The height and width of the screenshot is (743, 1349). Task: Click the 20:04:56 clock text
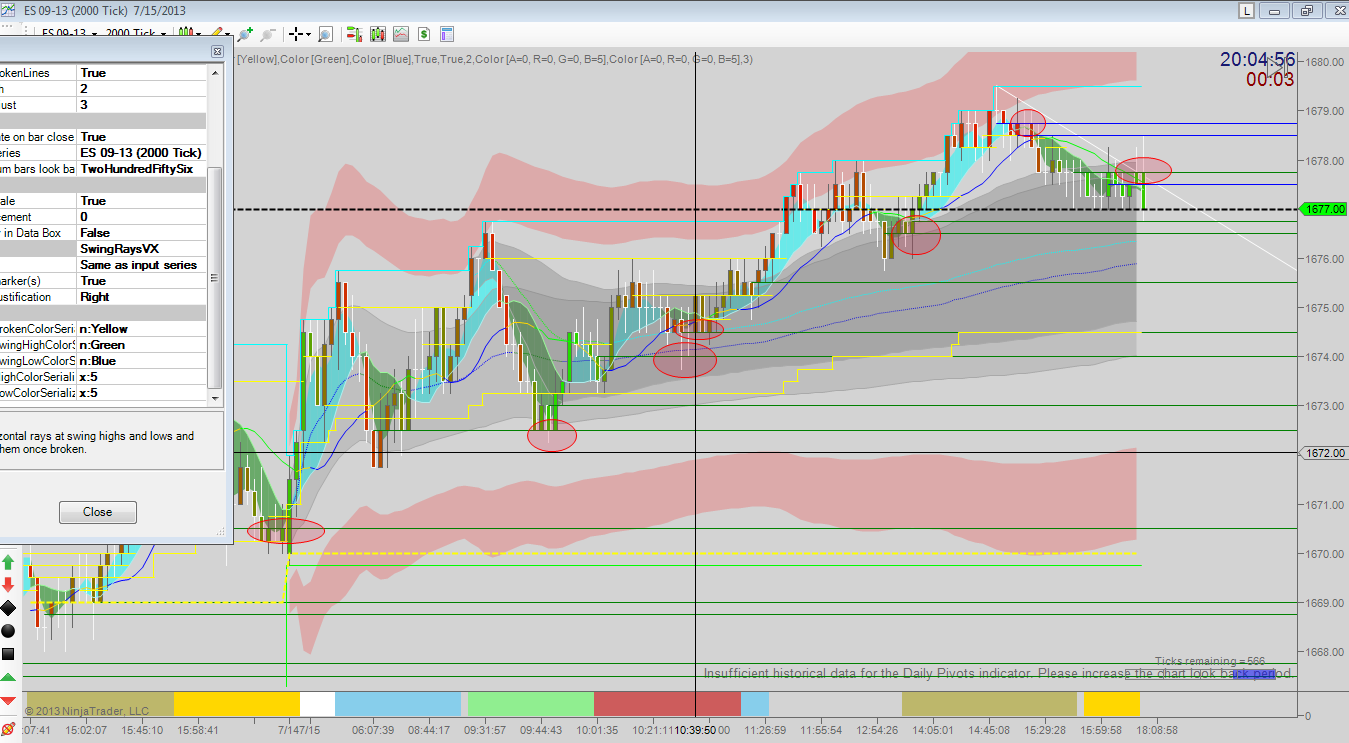click(x=1257, y=60)
